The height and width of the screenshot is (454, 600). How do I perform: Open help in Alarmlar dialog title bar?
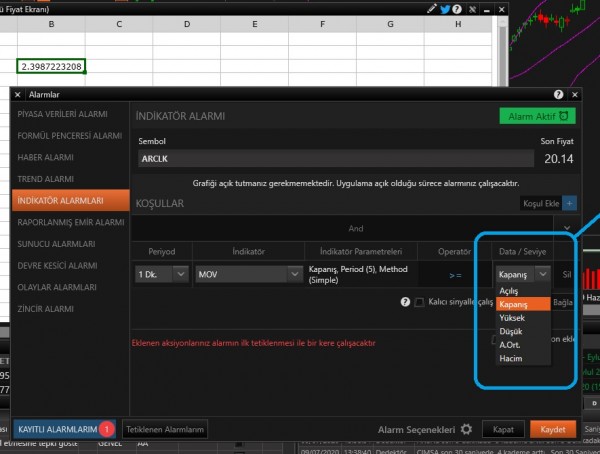pyautogui.click(x=559, y=94)
